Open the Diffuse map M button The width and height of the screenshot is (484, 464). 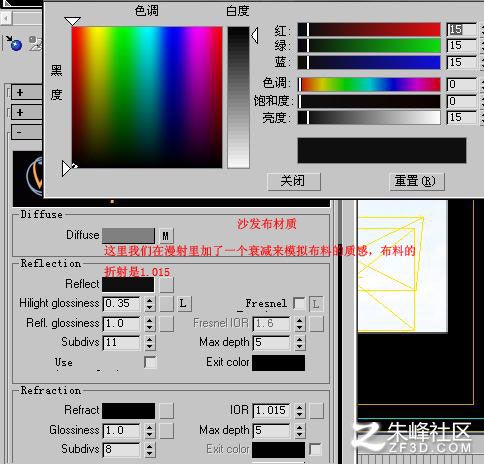click(x=166, y=236)
